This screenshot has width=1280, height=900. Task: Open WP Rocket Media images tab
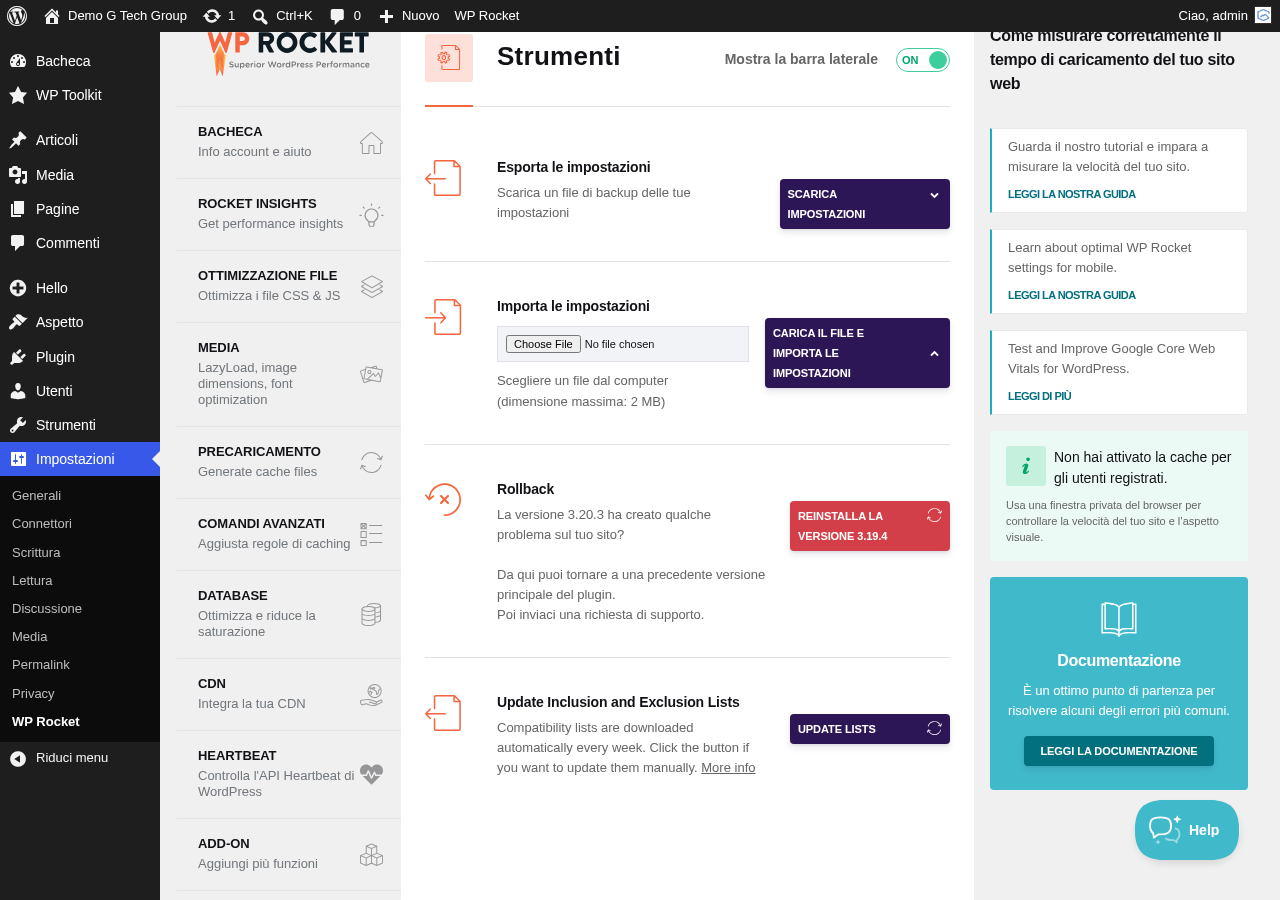point(289,375)
